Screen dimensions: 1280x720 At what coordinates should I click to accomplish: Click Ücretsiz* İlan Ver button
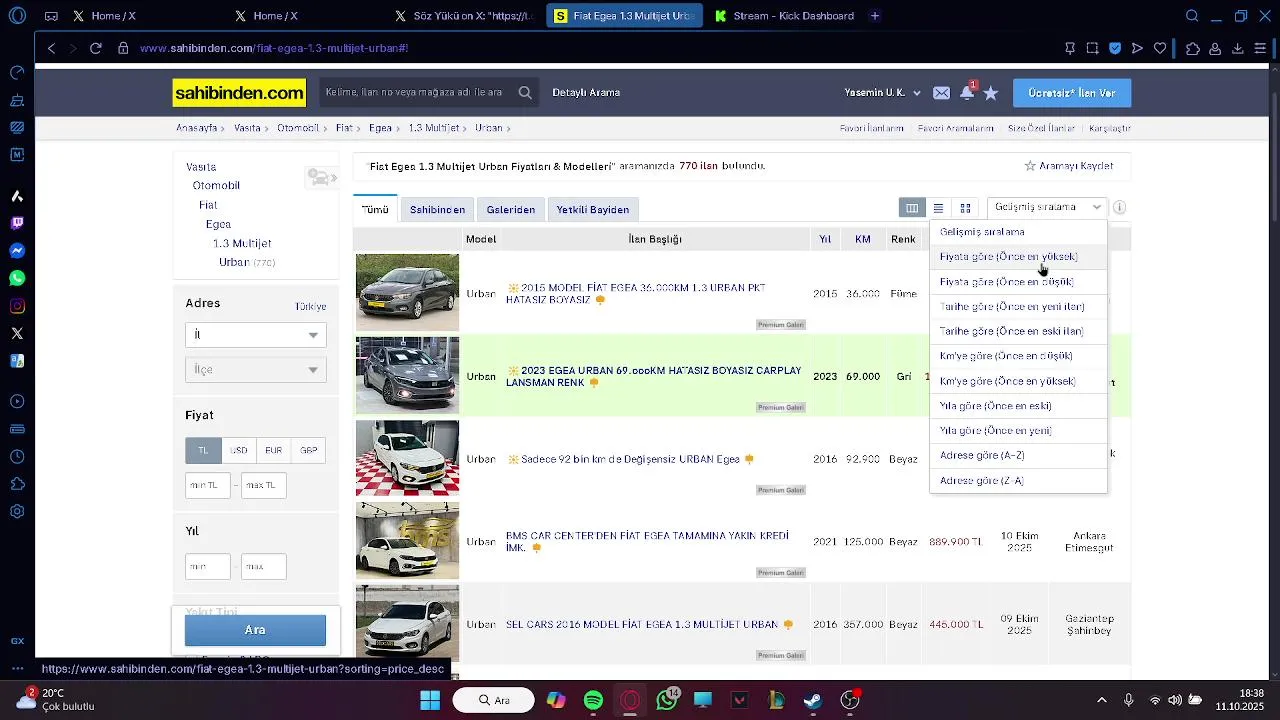1072,93
